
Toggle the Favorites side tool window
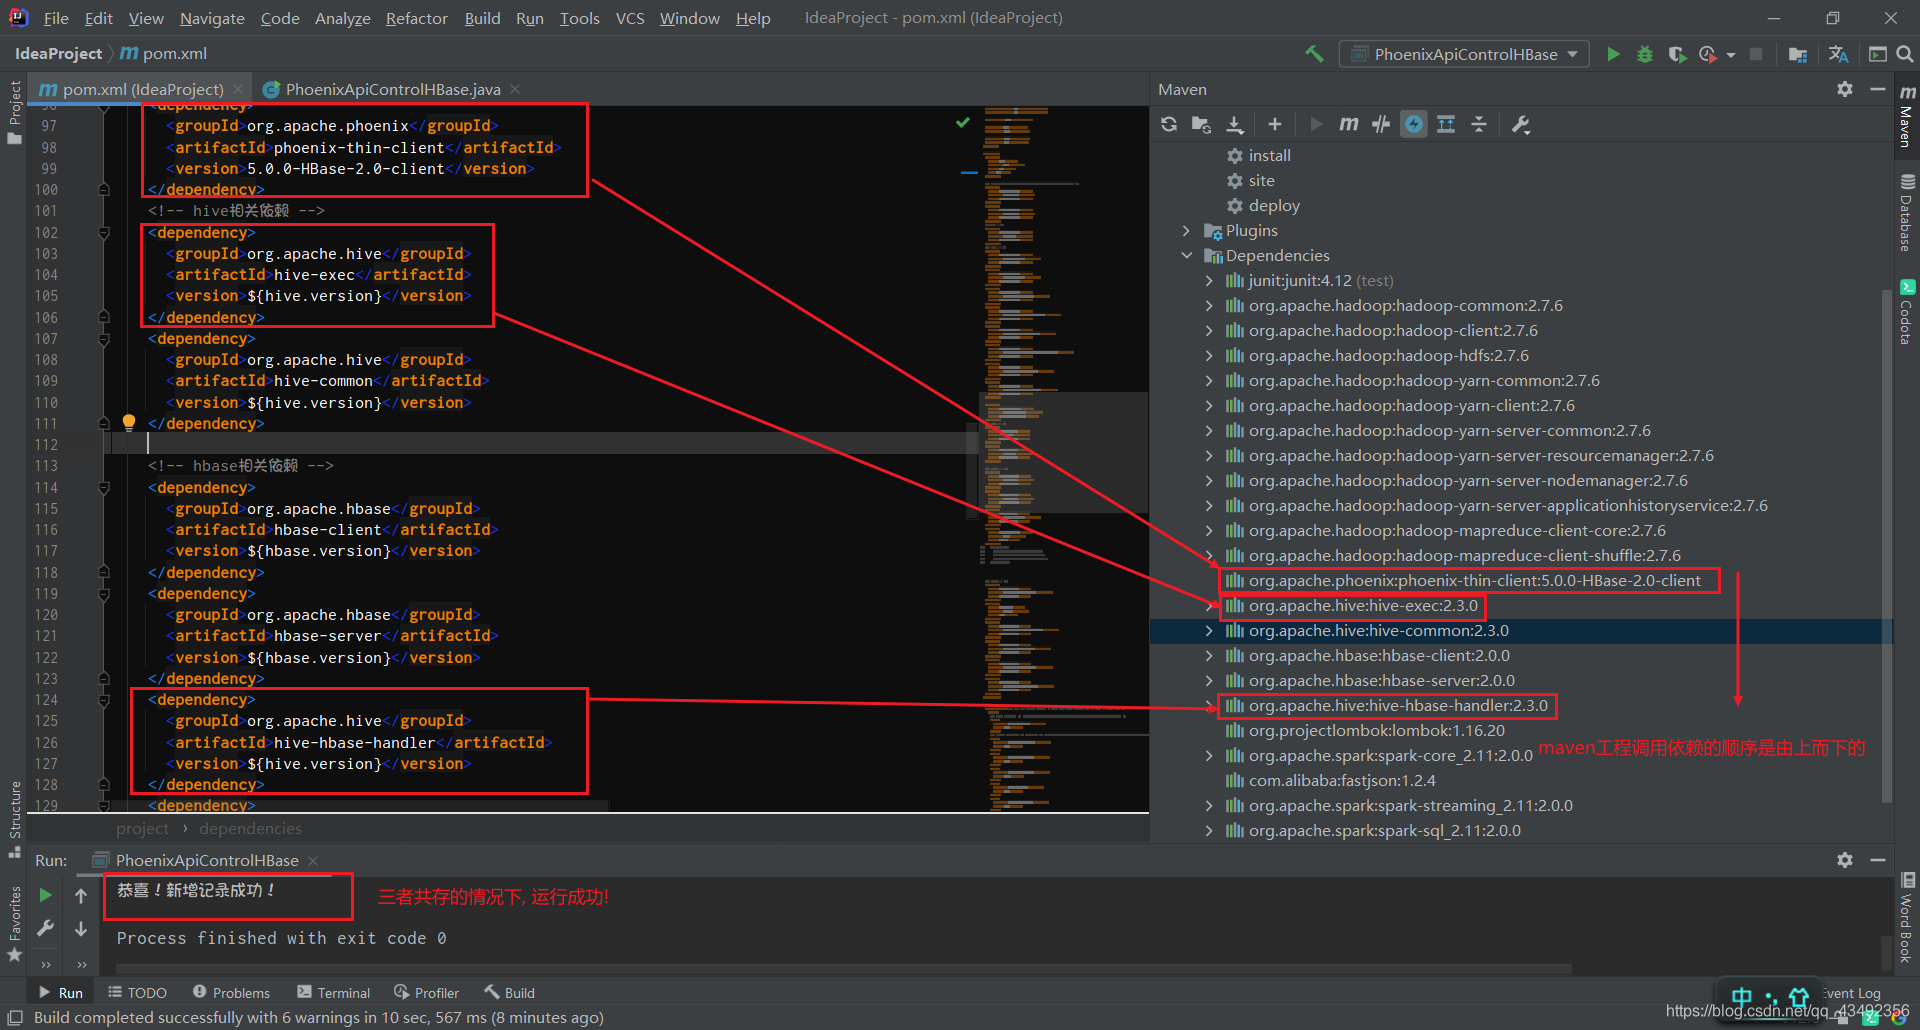(14, 923)
